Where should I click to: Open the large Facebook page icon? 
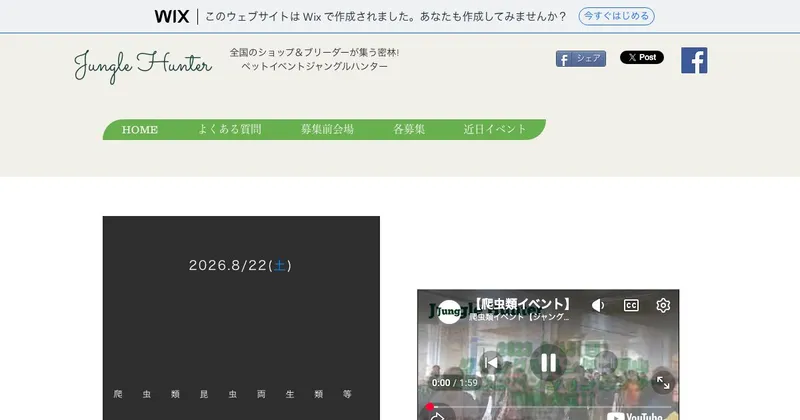pos(694,60)
